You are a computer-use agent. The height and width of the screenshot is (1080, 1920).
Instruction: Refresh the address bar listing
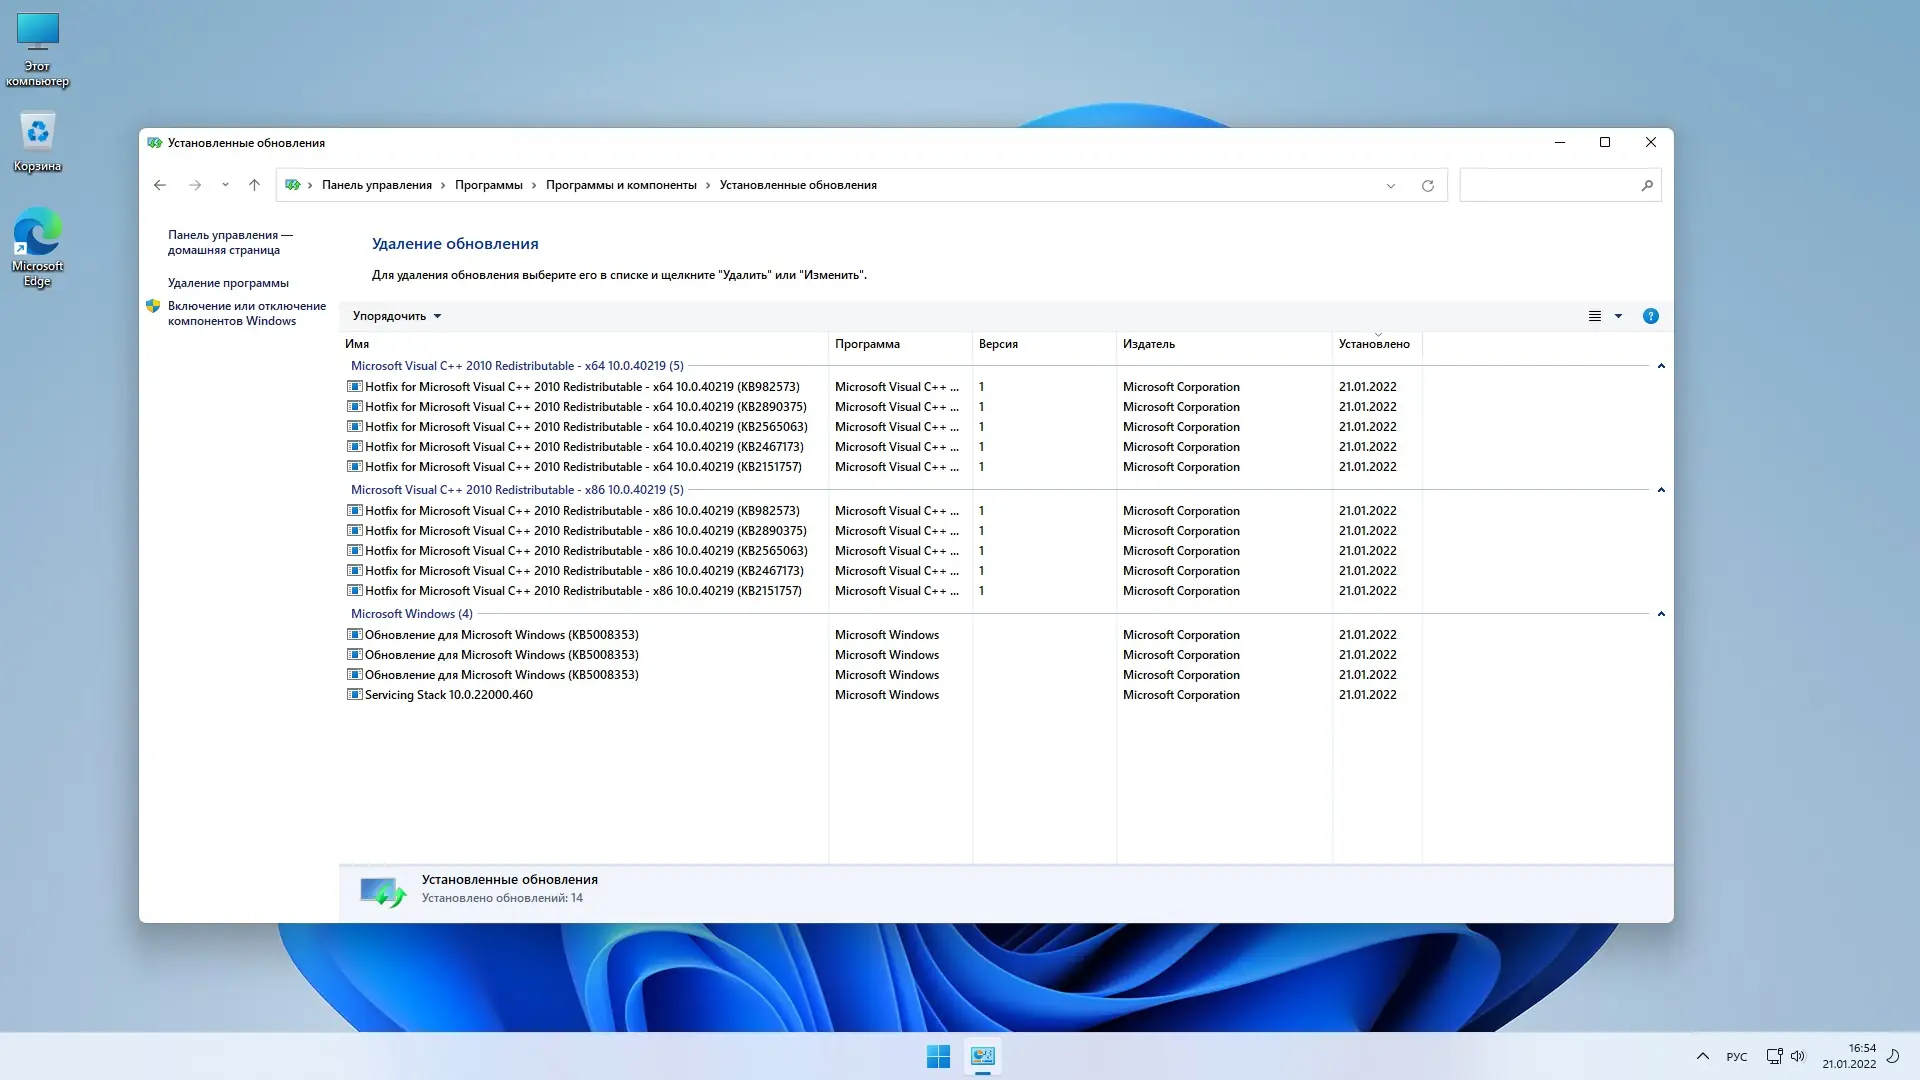1427,186
